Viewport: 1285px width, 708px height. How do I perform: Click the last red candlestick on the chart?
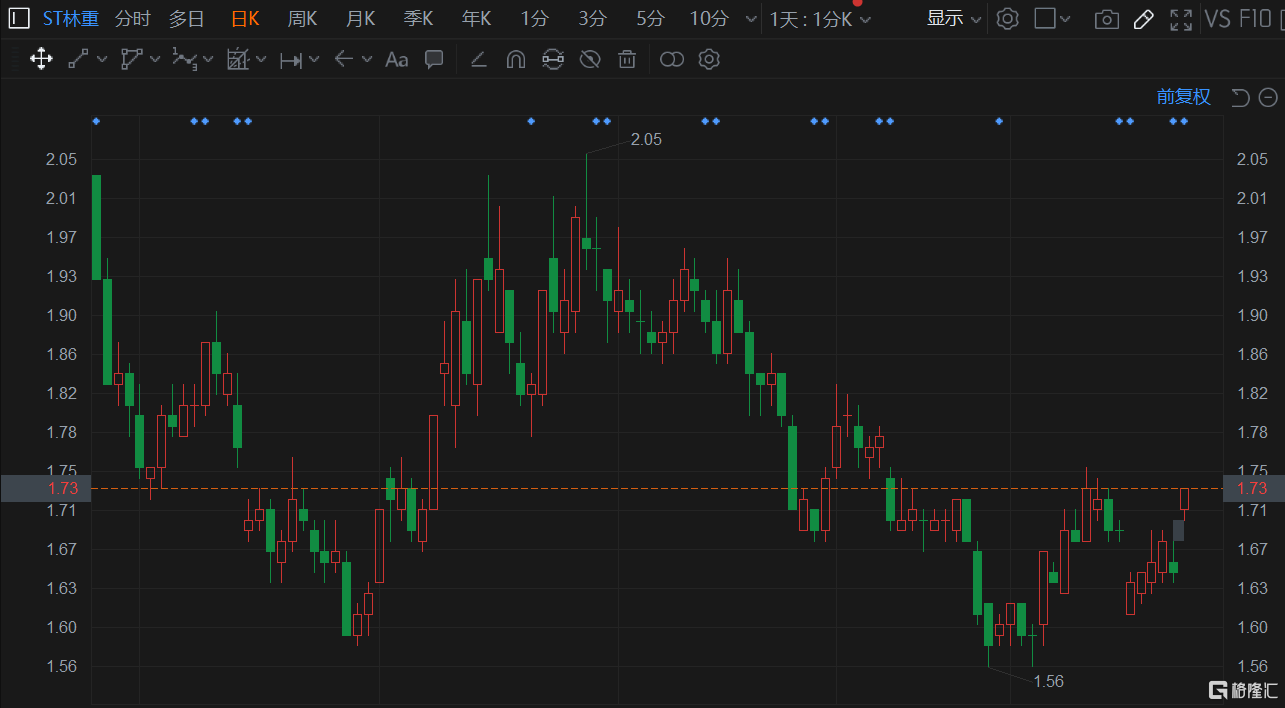[1184, 499]
